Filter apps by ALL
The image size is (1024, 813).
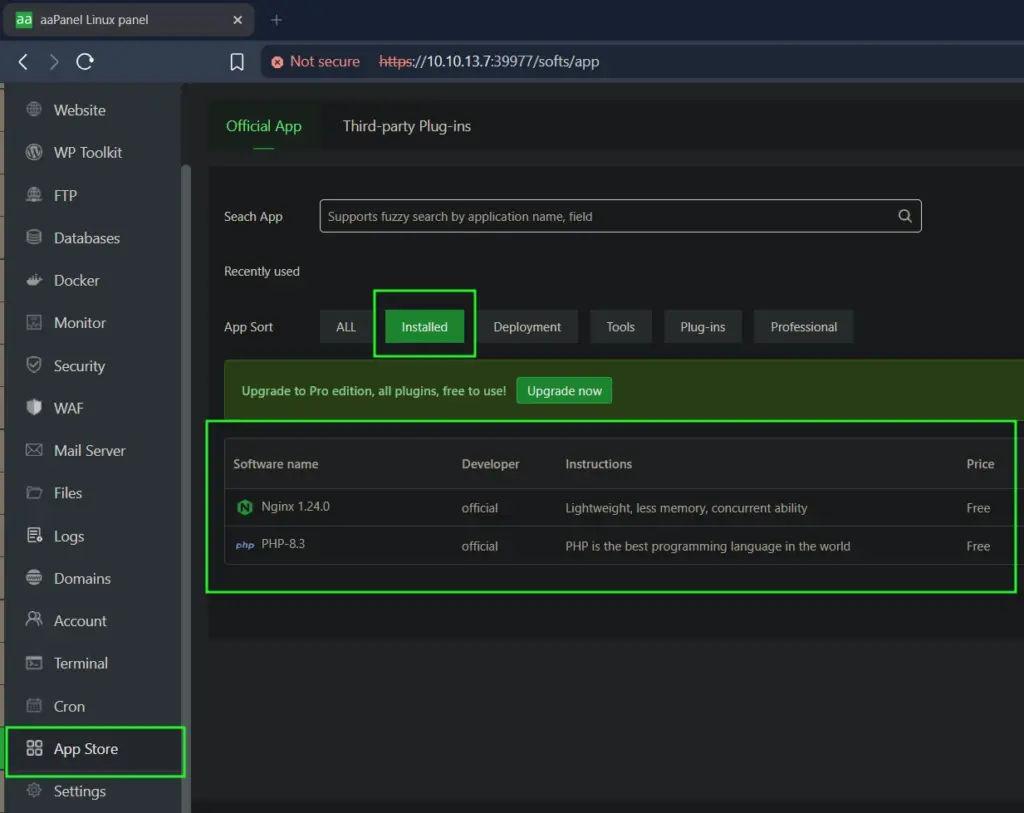point(345,327)
